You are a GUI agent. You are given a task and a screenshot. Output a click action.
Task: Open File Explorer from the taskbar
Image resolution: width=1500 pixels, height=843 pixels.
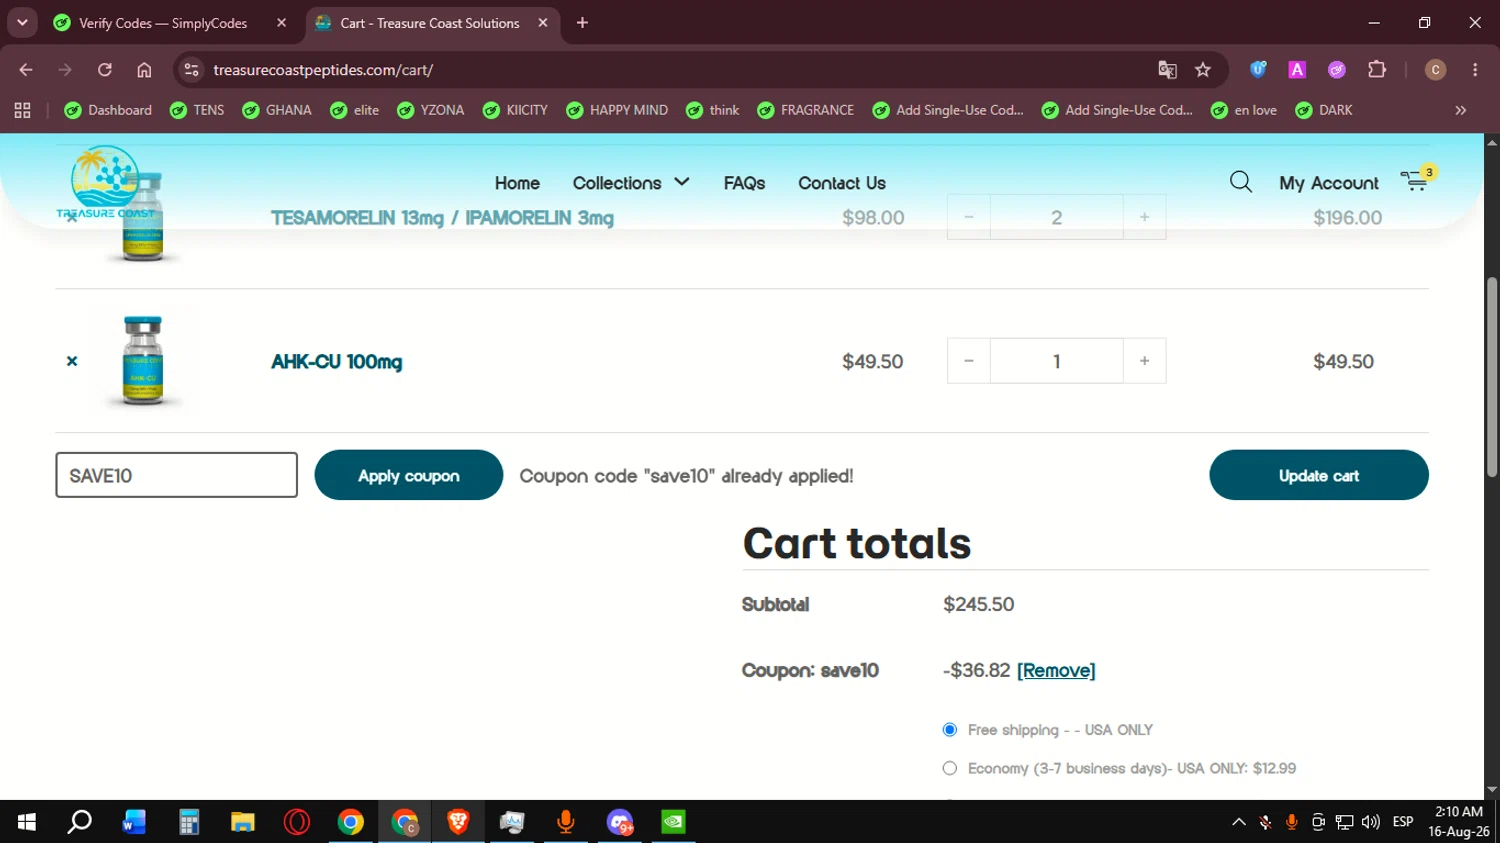coord(242,822)
